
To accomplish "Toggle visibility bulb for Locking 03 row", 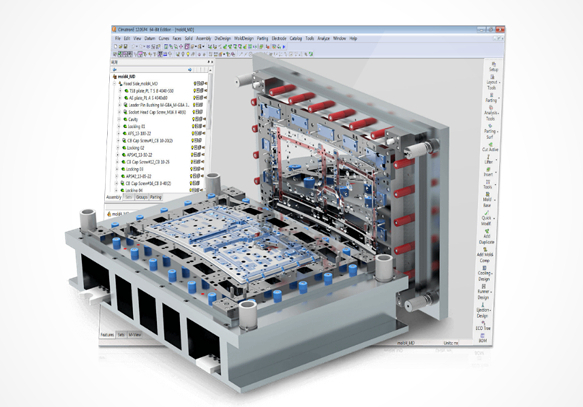I will click(192, 169).
